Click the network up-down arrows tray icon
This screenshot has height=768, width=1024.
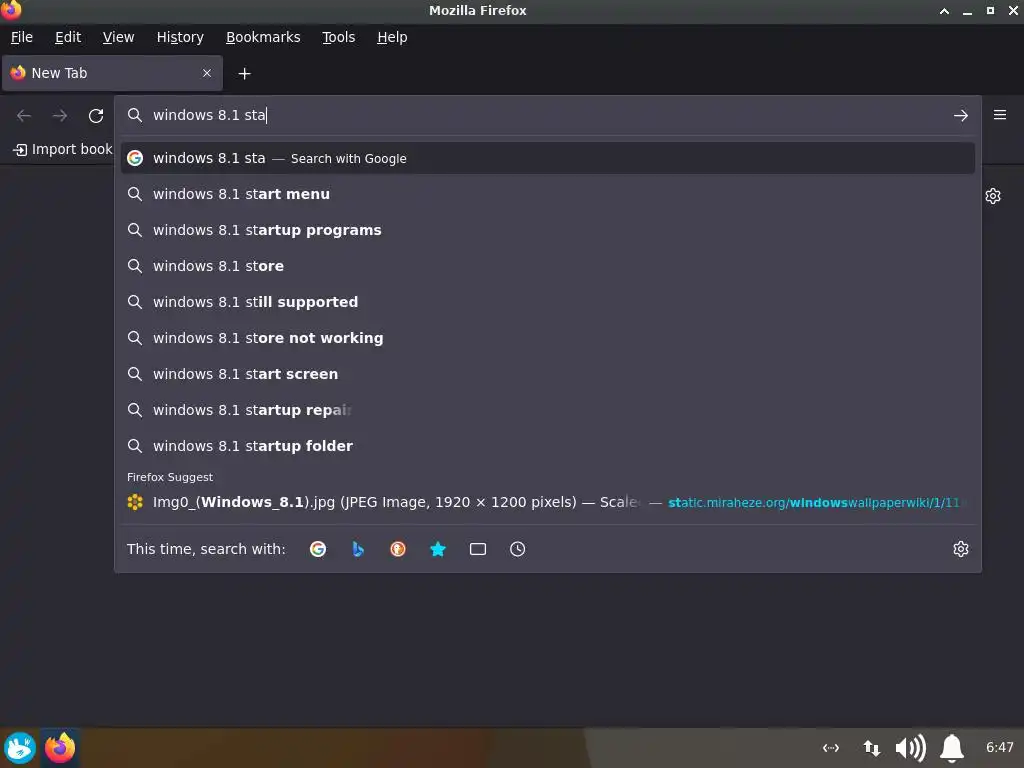[872, 748]
